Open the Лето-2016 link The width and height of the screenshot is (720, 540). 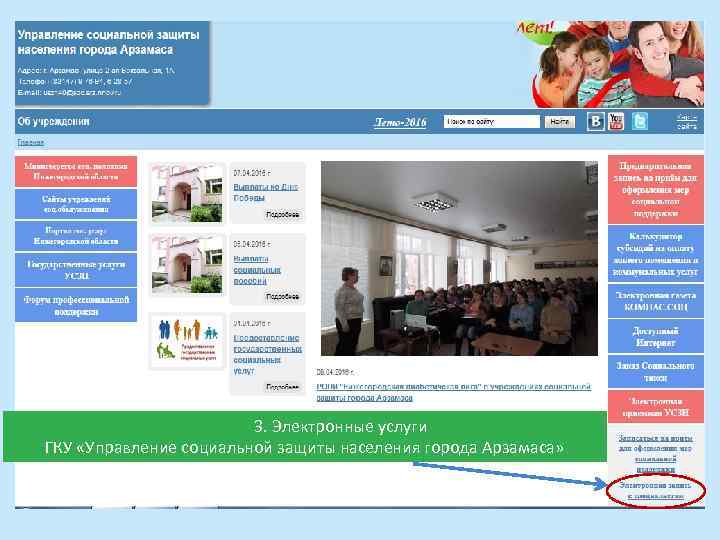click(400, 122)
